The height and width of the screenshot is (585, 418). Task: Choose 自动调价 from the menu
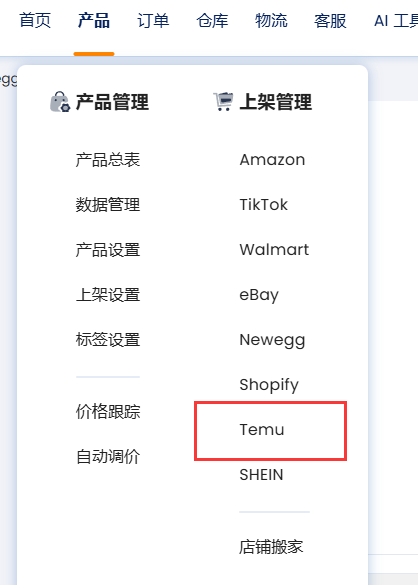coord(108,457)
